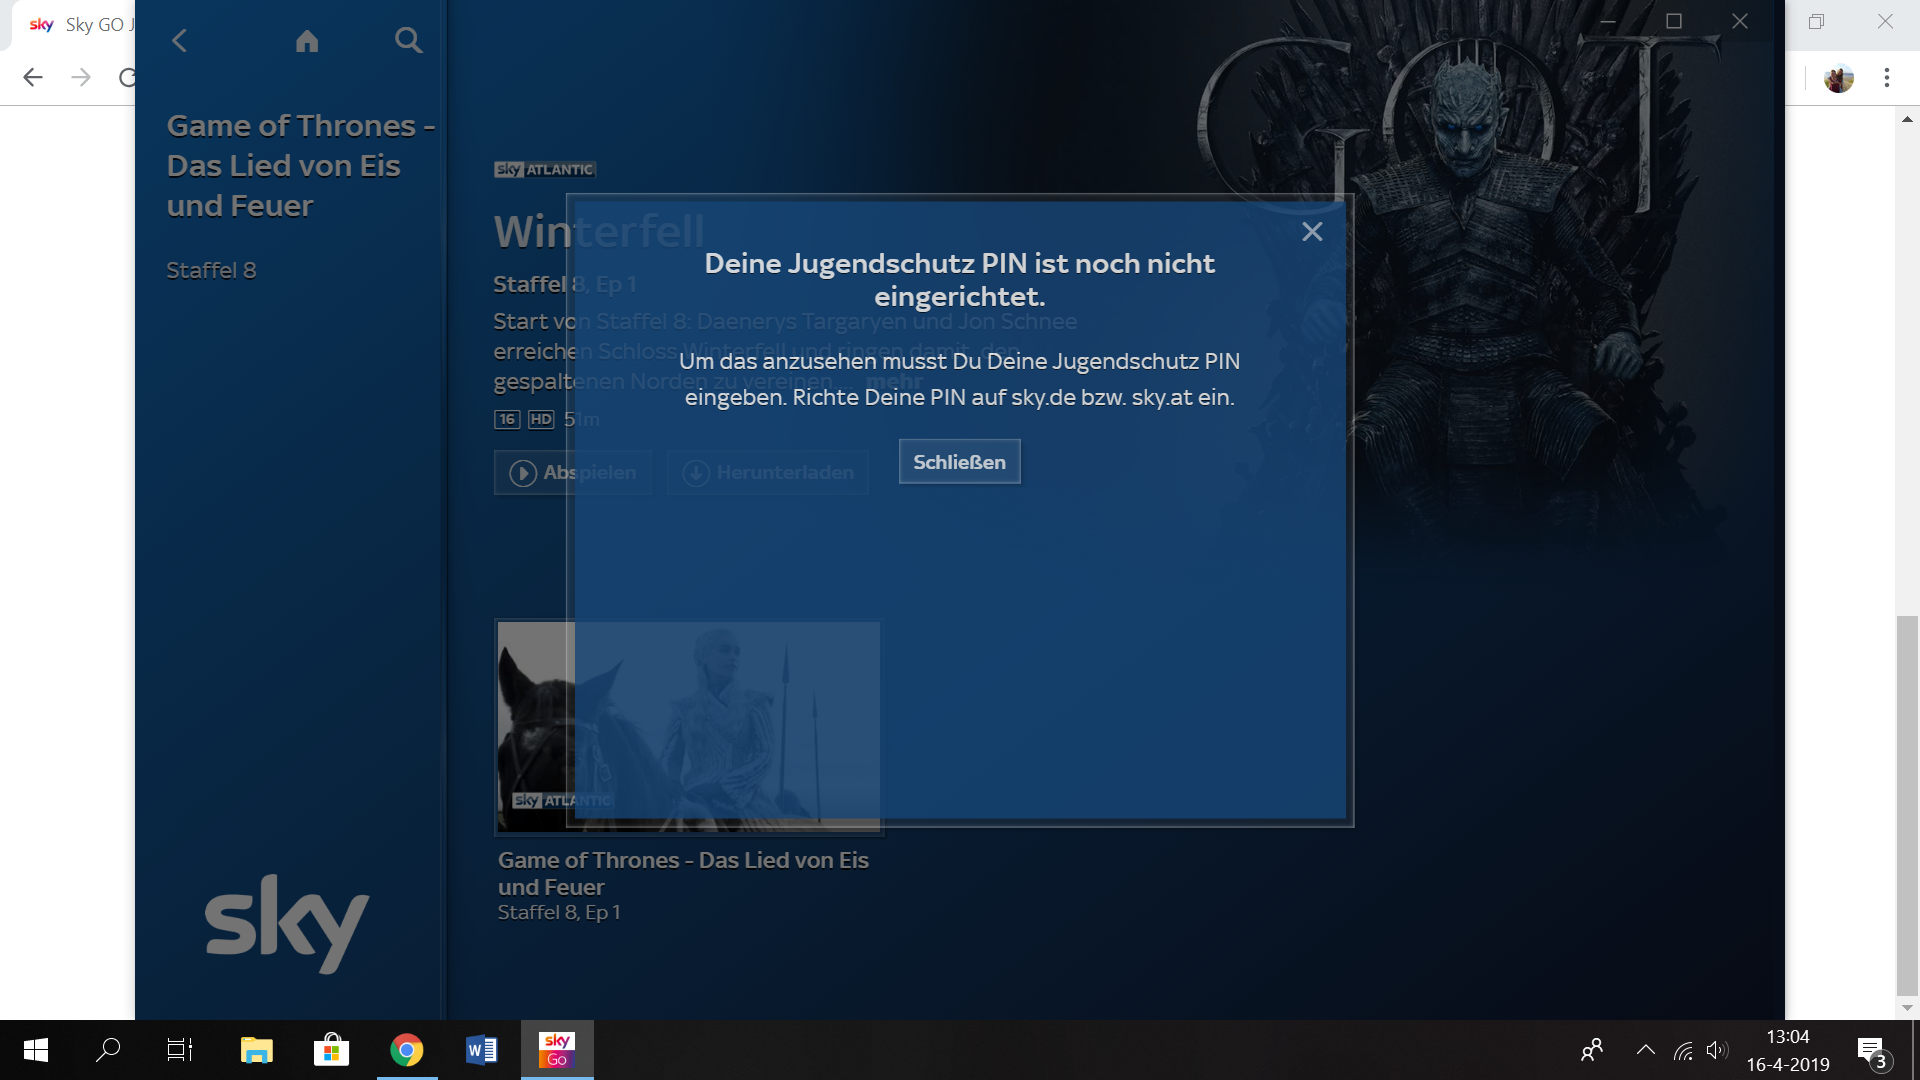Click episode title Game of Thrones - Das Lied von Eis und Feuer under thumbnail
Image resolution: width=1920 pixels, height=1080 pixels.
pyautogui.click(x=683, y=873)
